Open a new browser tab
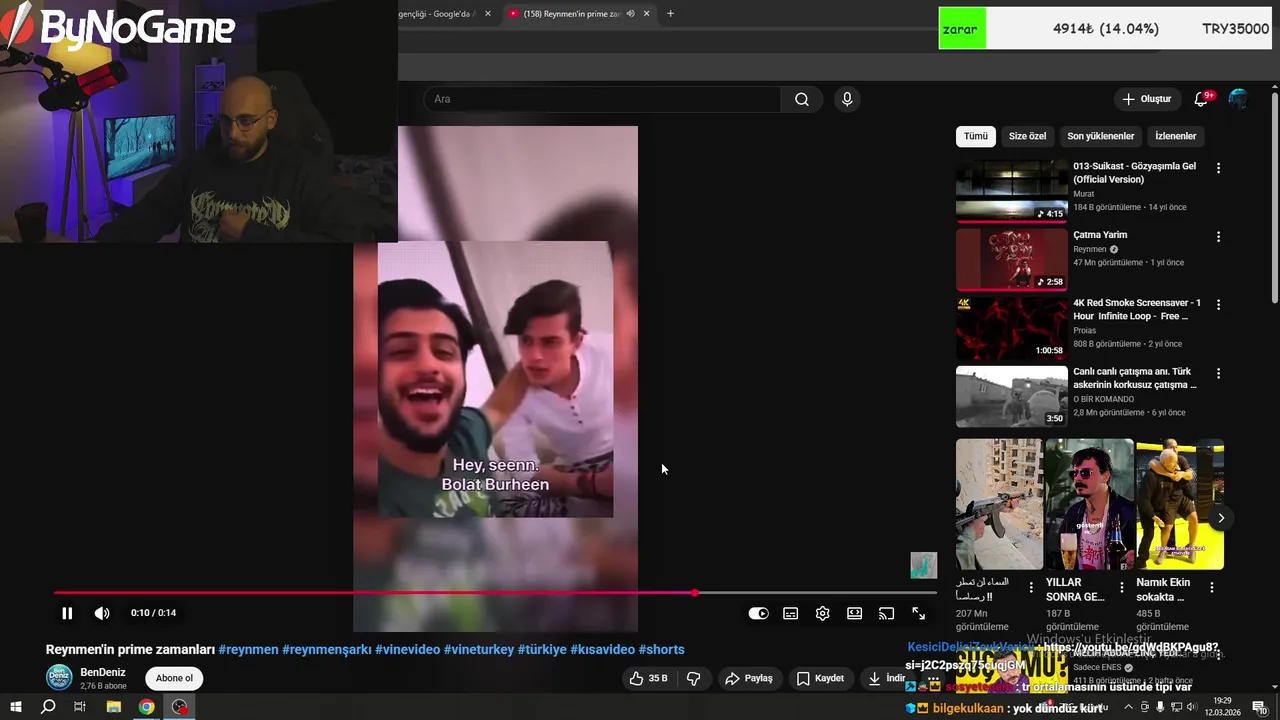 point(670,13)
